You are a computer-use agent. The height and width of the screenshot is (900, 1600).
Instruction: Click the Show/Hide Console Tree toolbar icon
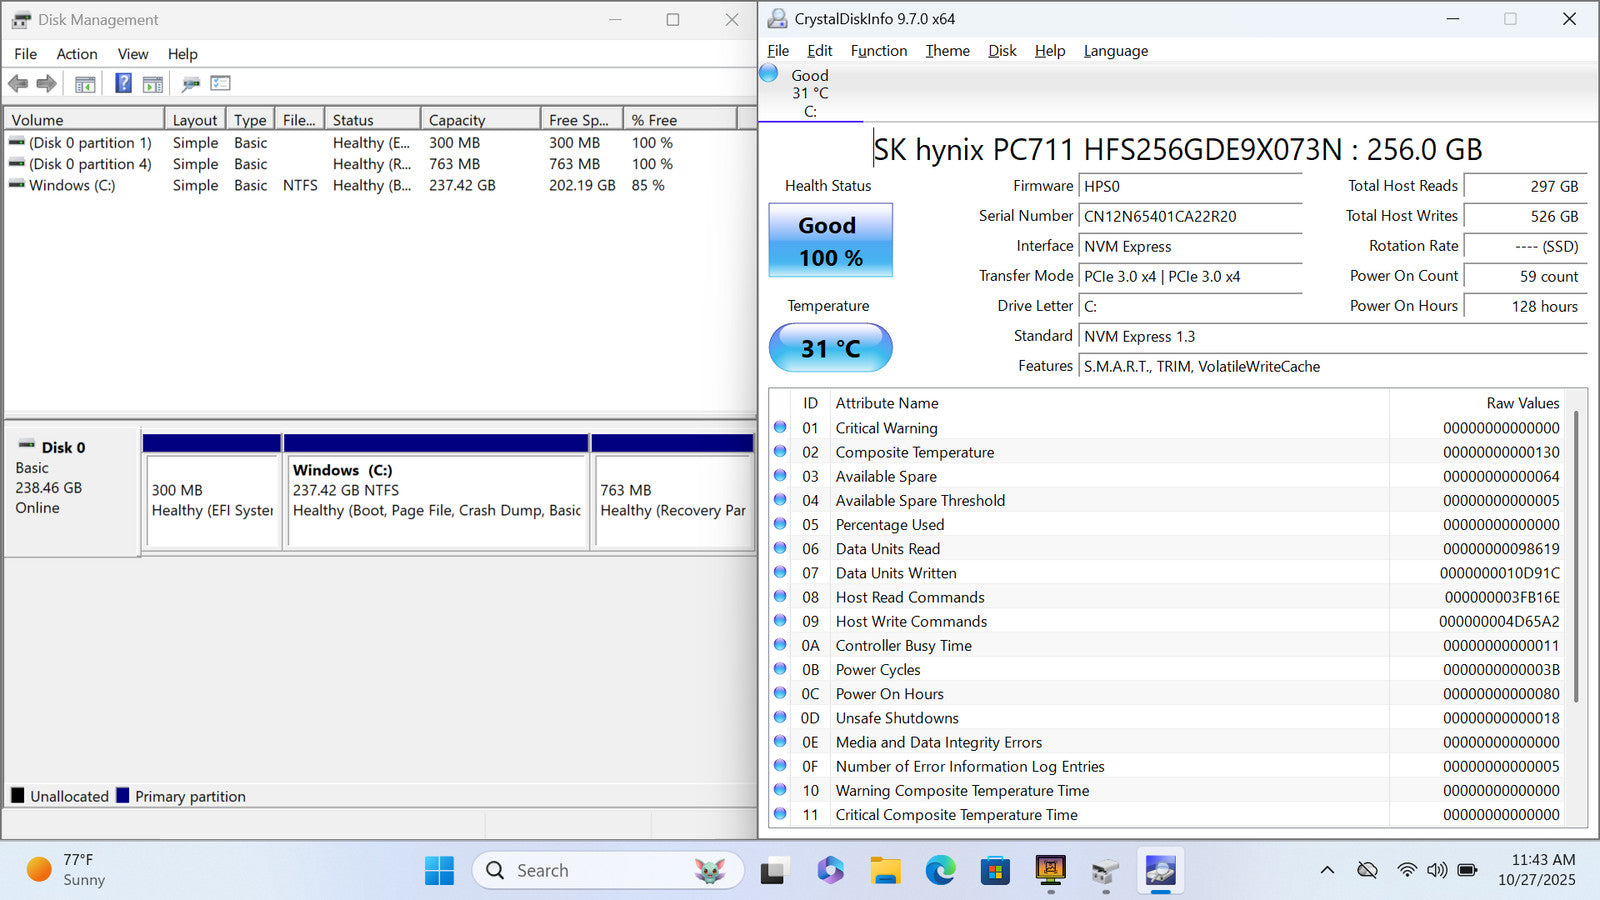[x=85, y=84]
